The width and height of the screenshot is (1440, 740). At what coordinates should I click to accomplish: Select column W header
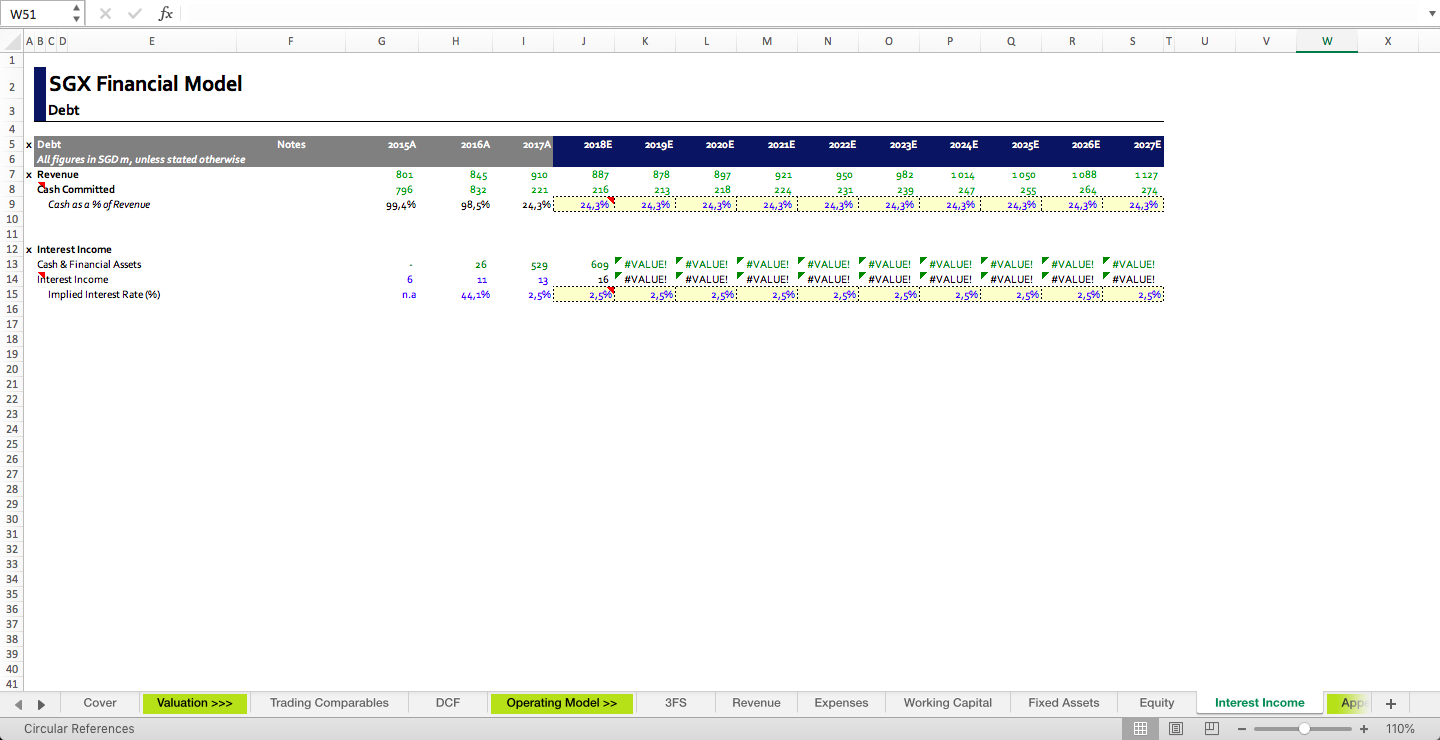click(1327, 41)
